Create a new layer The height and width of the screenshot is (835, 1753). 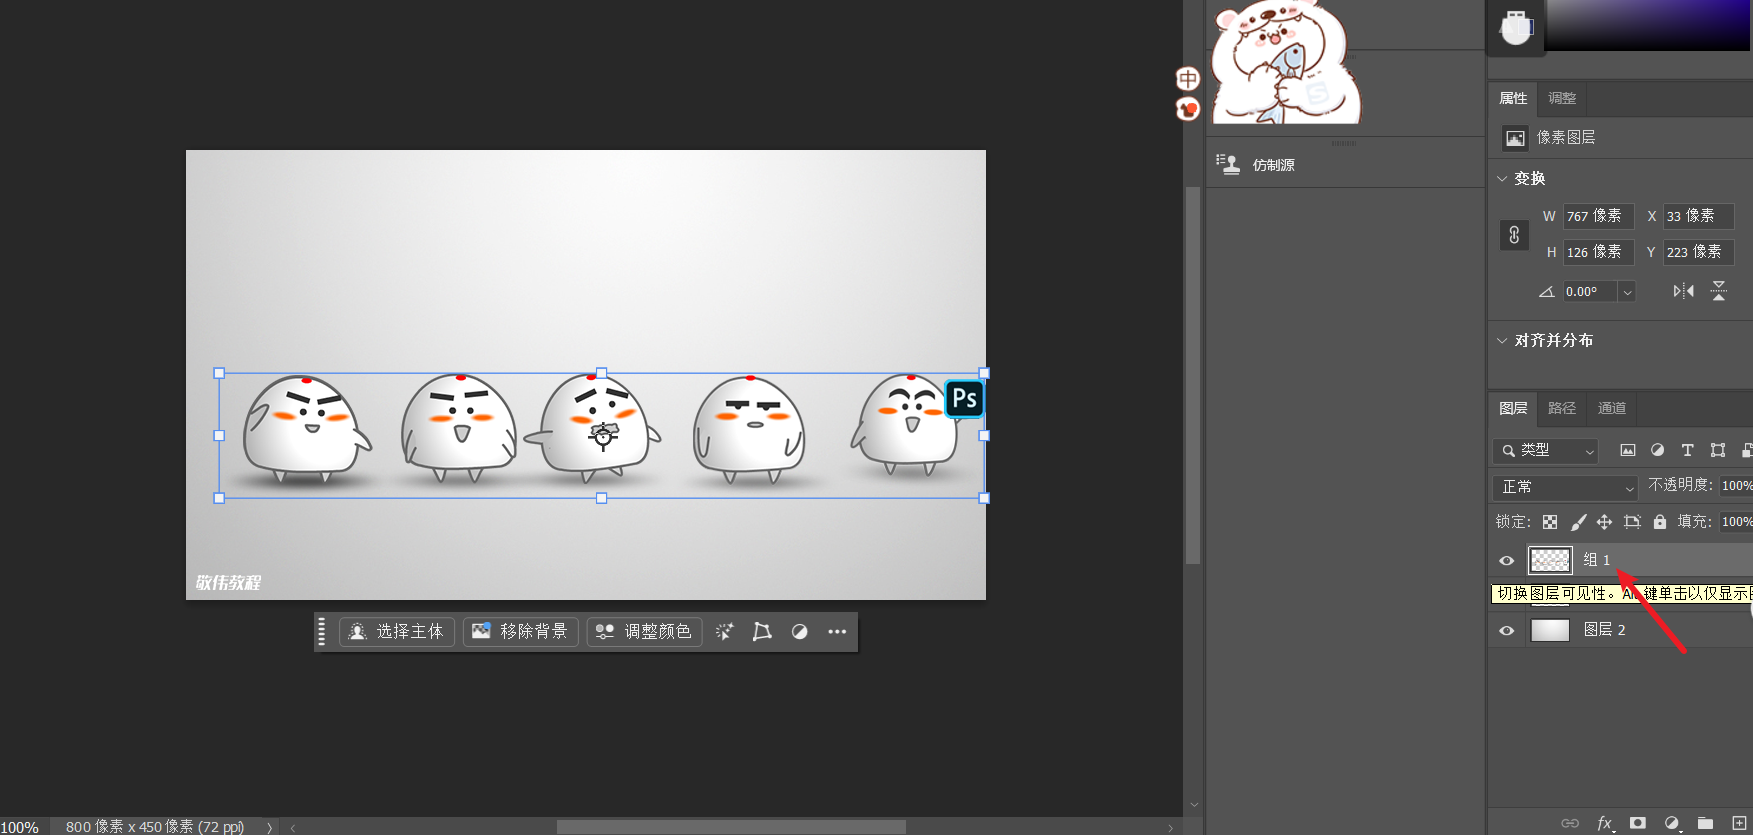coord(1739,823)
